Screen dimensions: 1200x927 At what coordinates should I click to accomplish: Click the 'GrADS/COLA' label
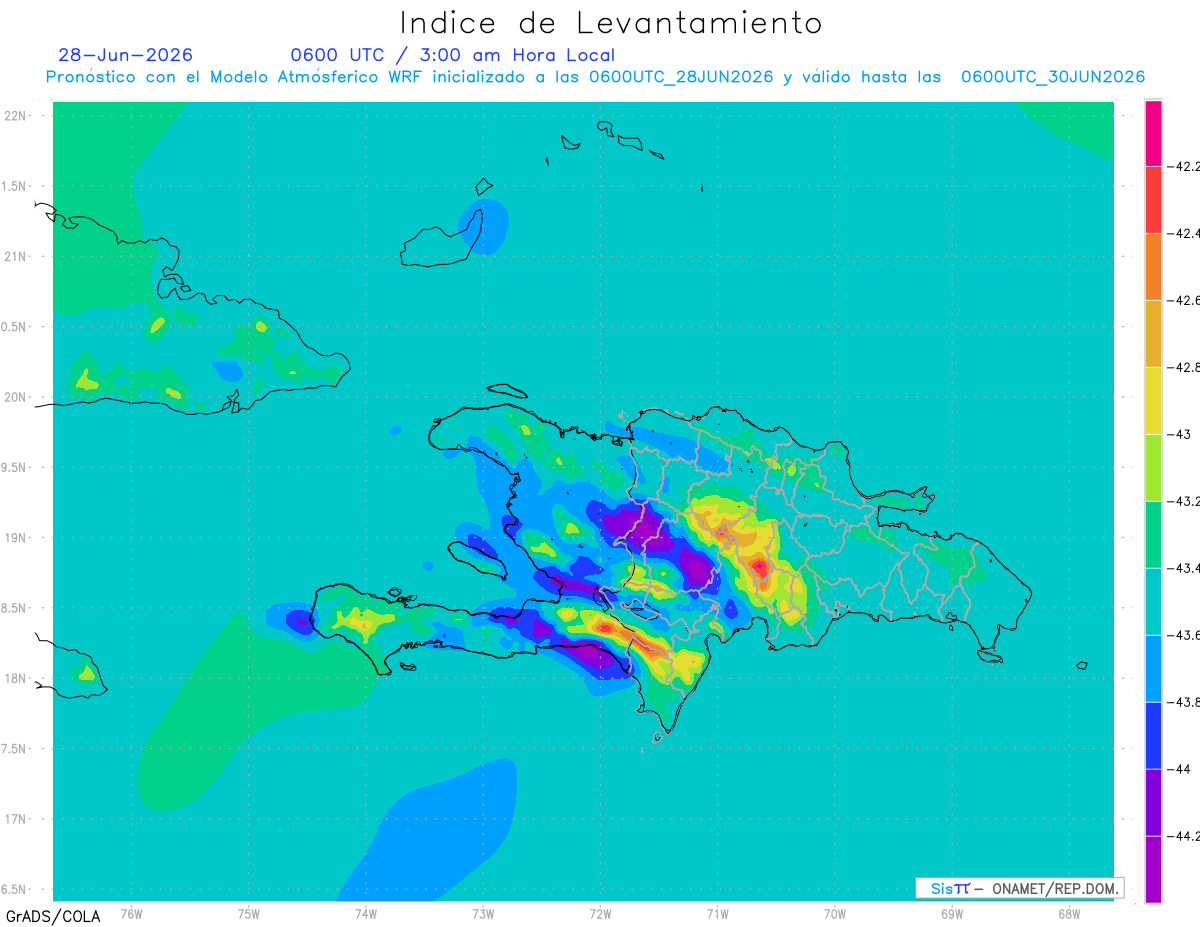53,916
